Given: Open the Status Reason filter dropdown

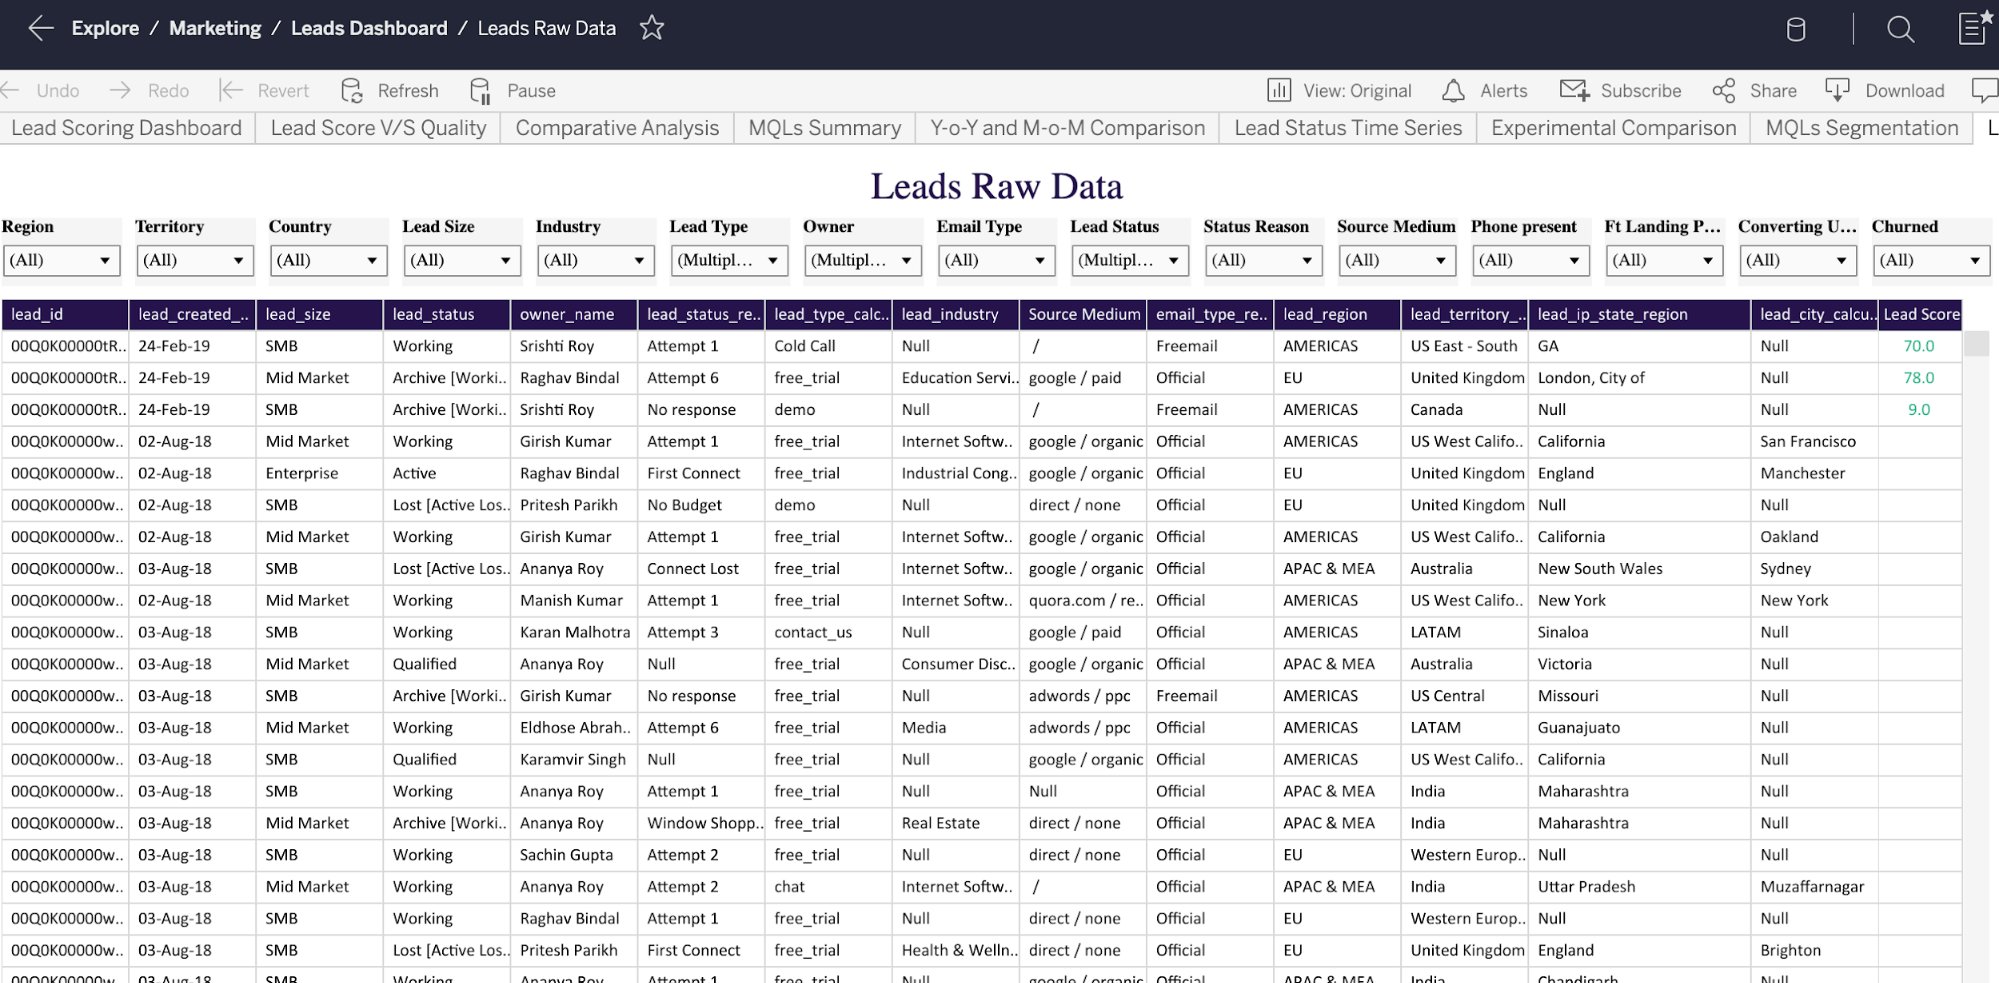Looking at the screenshot, I should [x=1264, y=260].
